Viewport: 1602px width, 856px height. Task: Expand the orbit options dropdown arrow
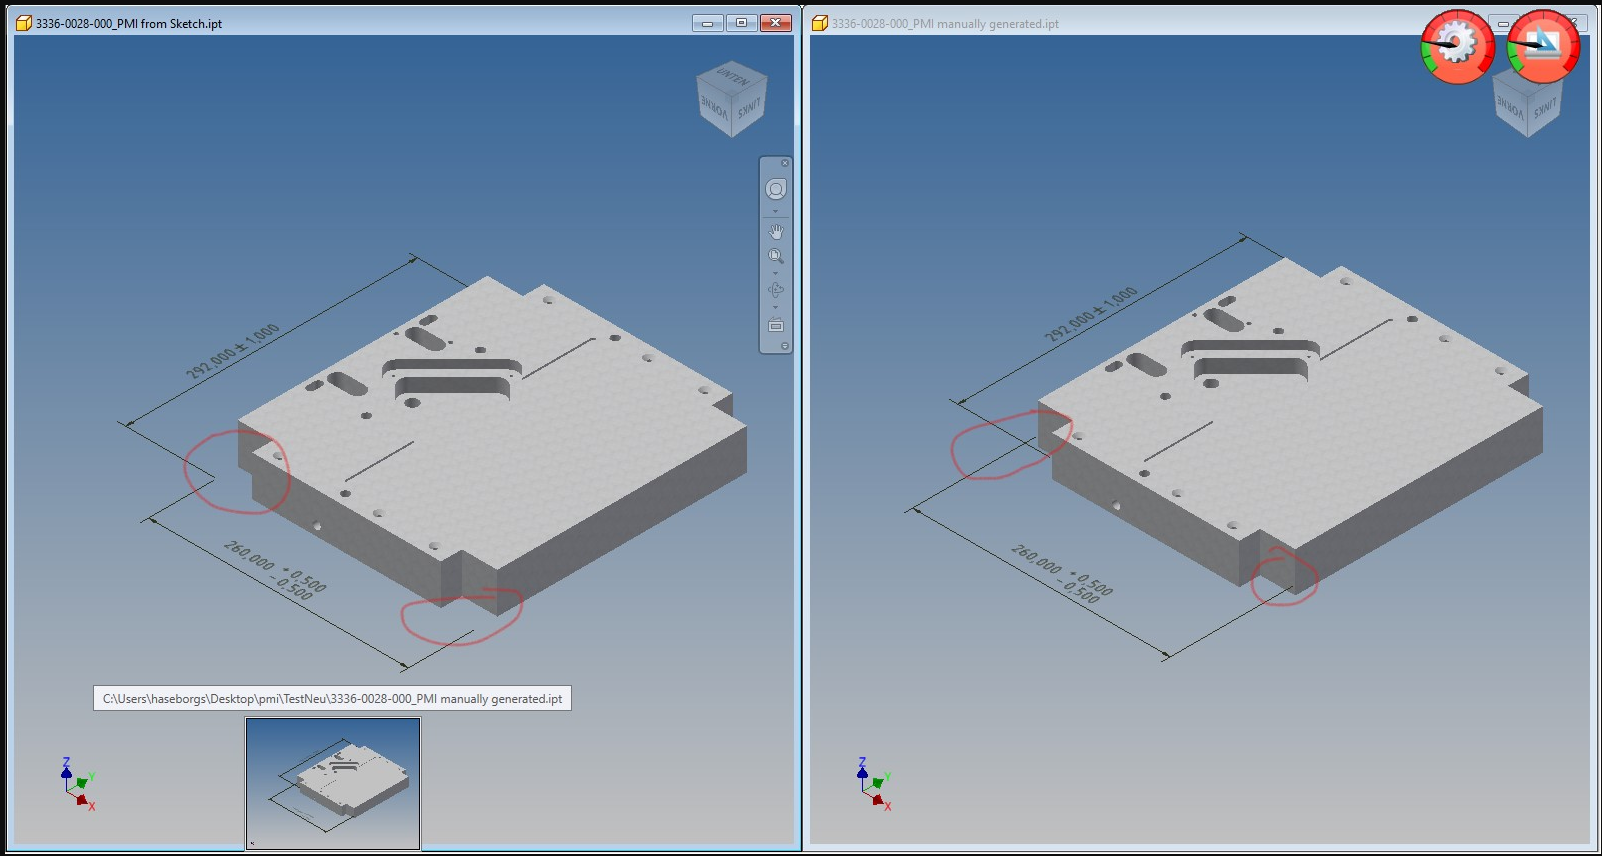coord(776,307)
